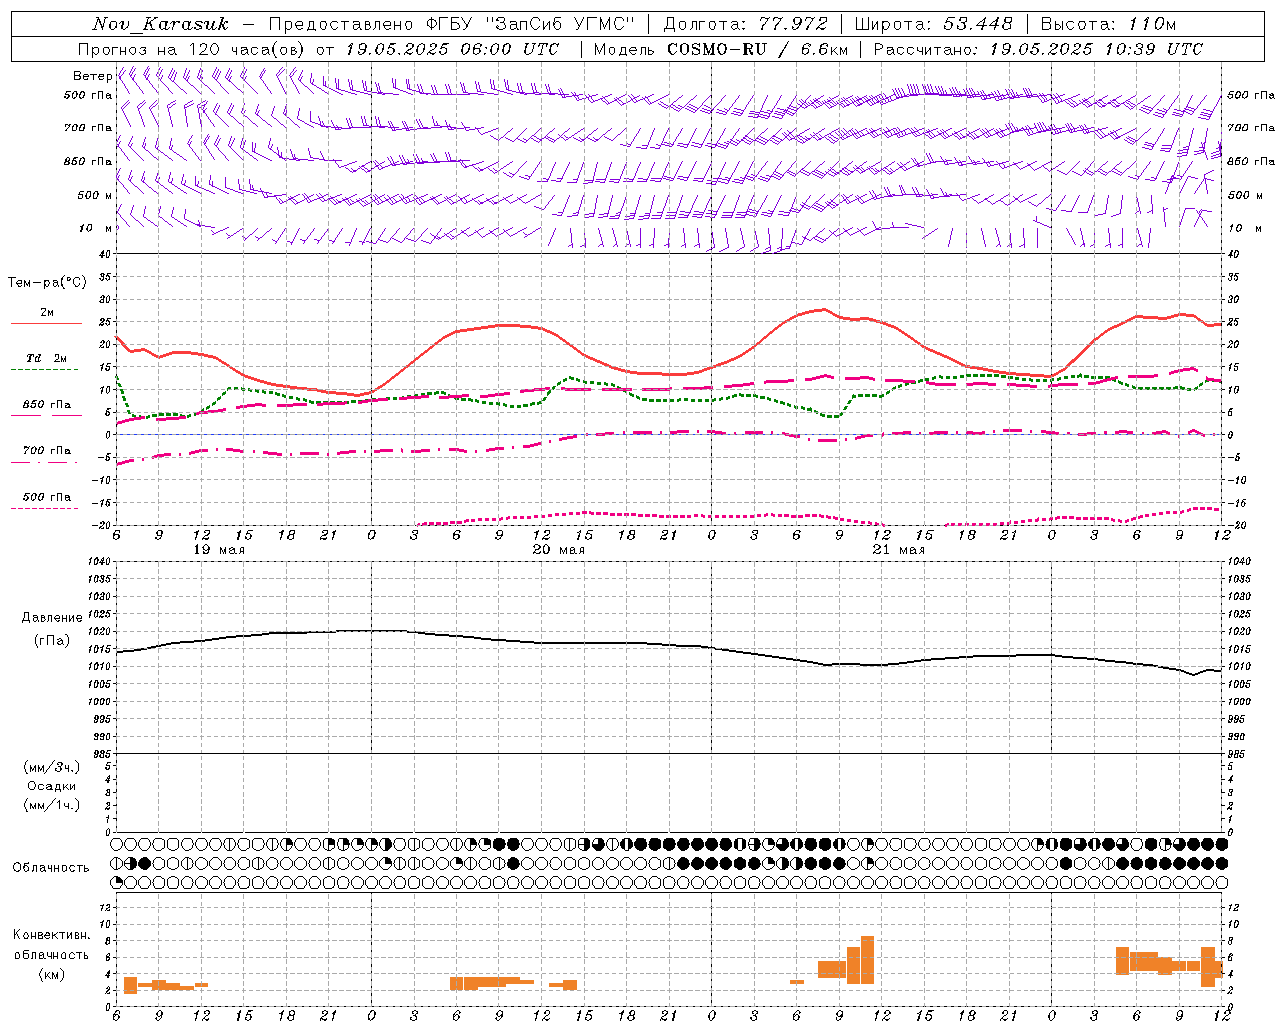Click the 'Тем-ра(°C)' temperature label
The image size is (1280, 1024).
[47, 283]
